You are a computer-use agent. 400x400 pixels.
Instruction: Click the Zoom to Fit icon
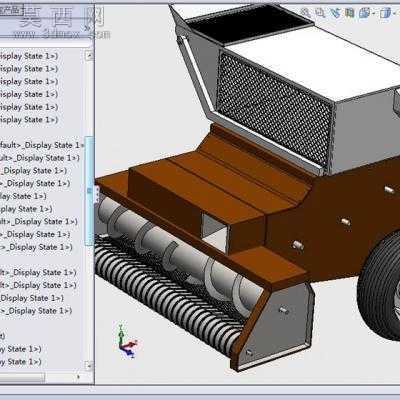[x=306, y=13]
